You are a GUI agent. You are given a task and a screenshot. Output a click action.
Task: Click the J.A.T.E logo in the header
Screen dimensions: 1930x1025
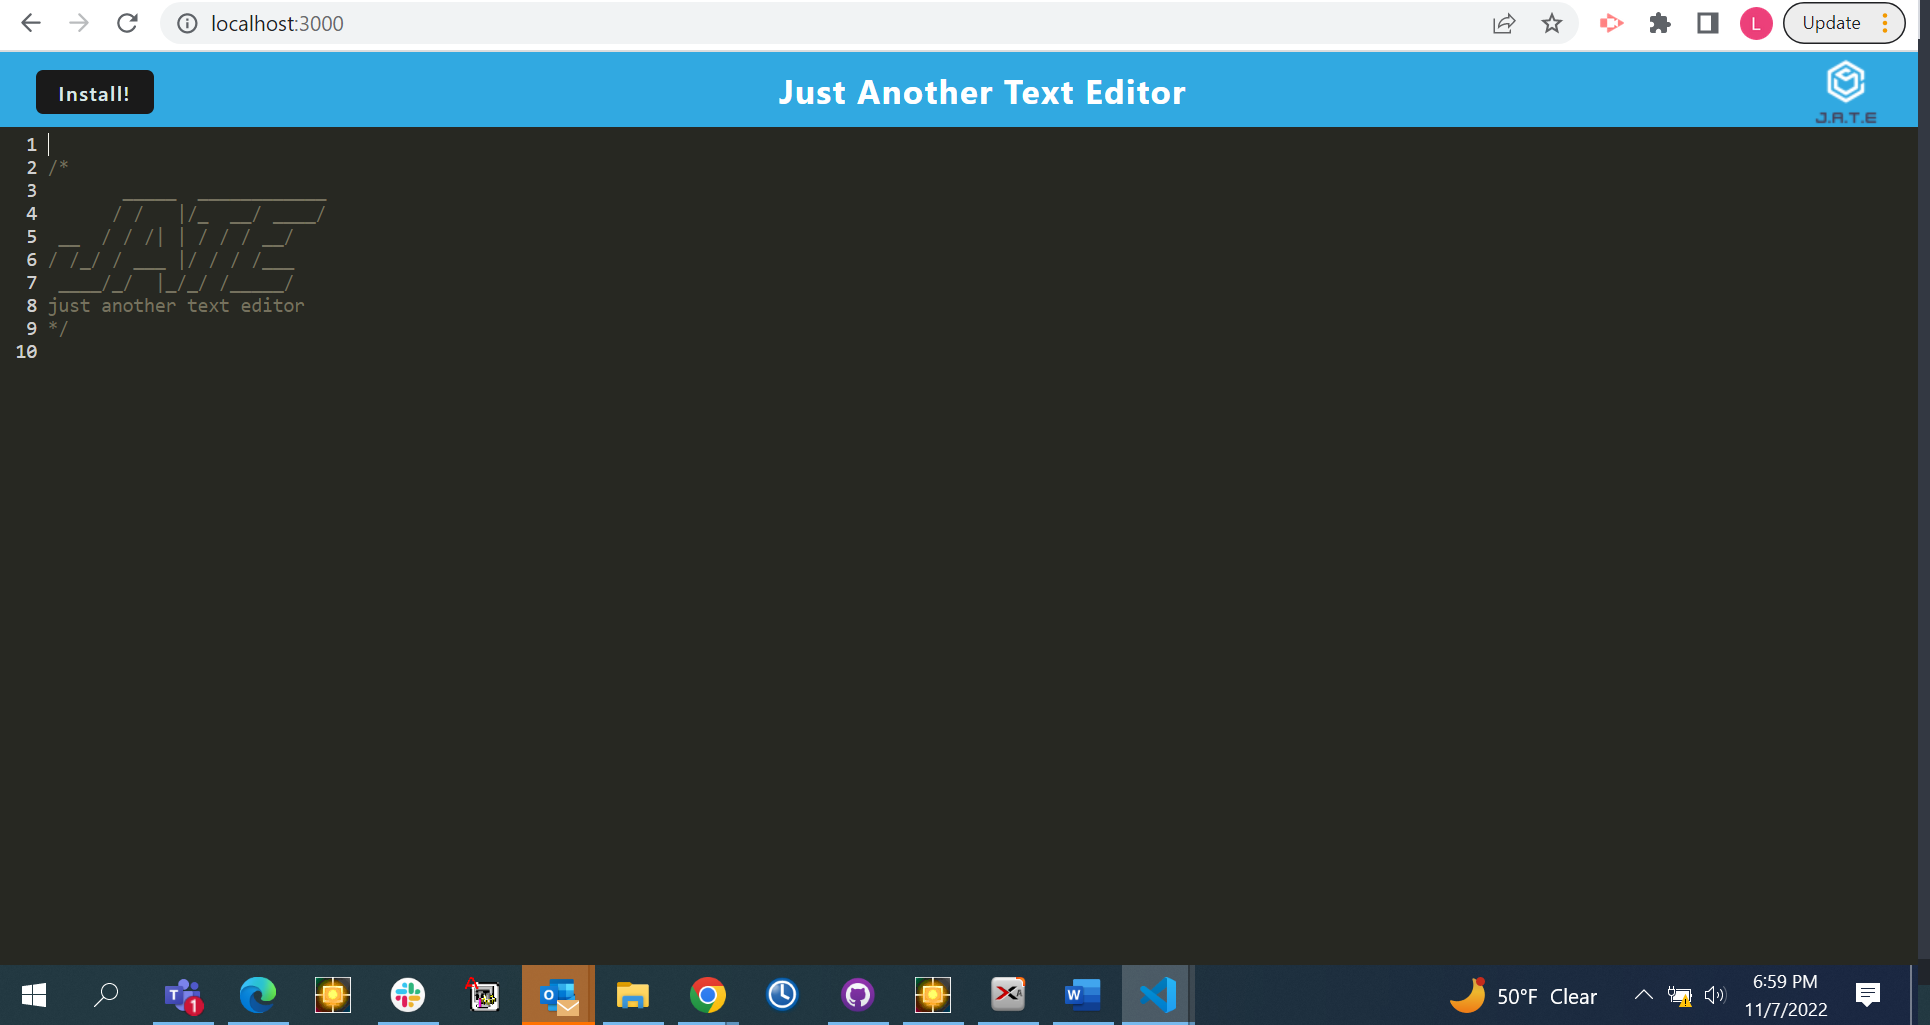(1845, 90)
